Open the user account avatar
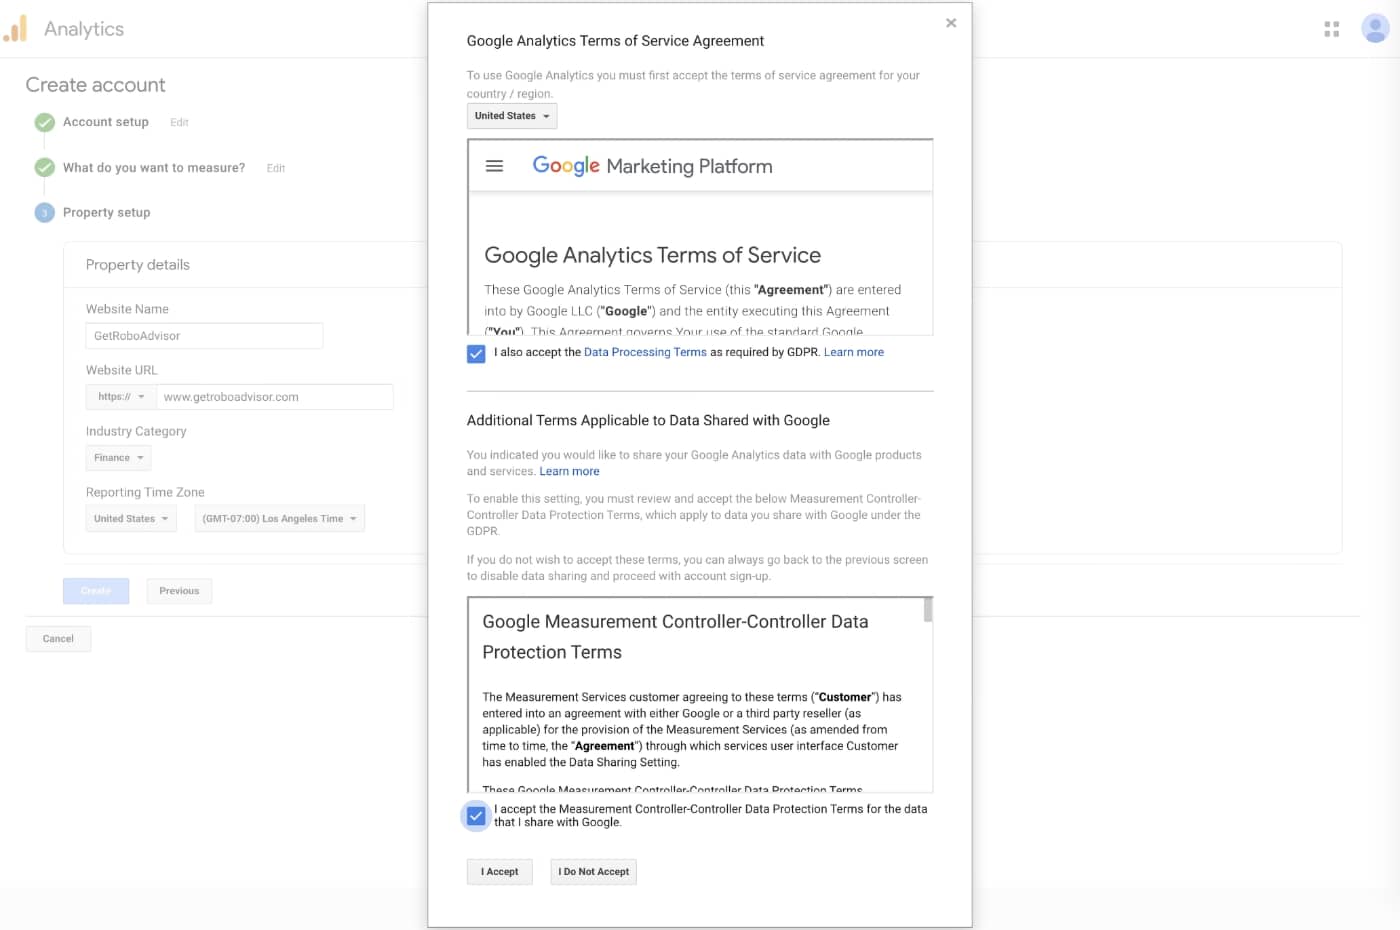Viewport: 1400px width, 930px height. click(1375, 29)
